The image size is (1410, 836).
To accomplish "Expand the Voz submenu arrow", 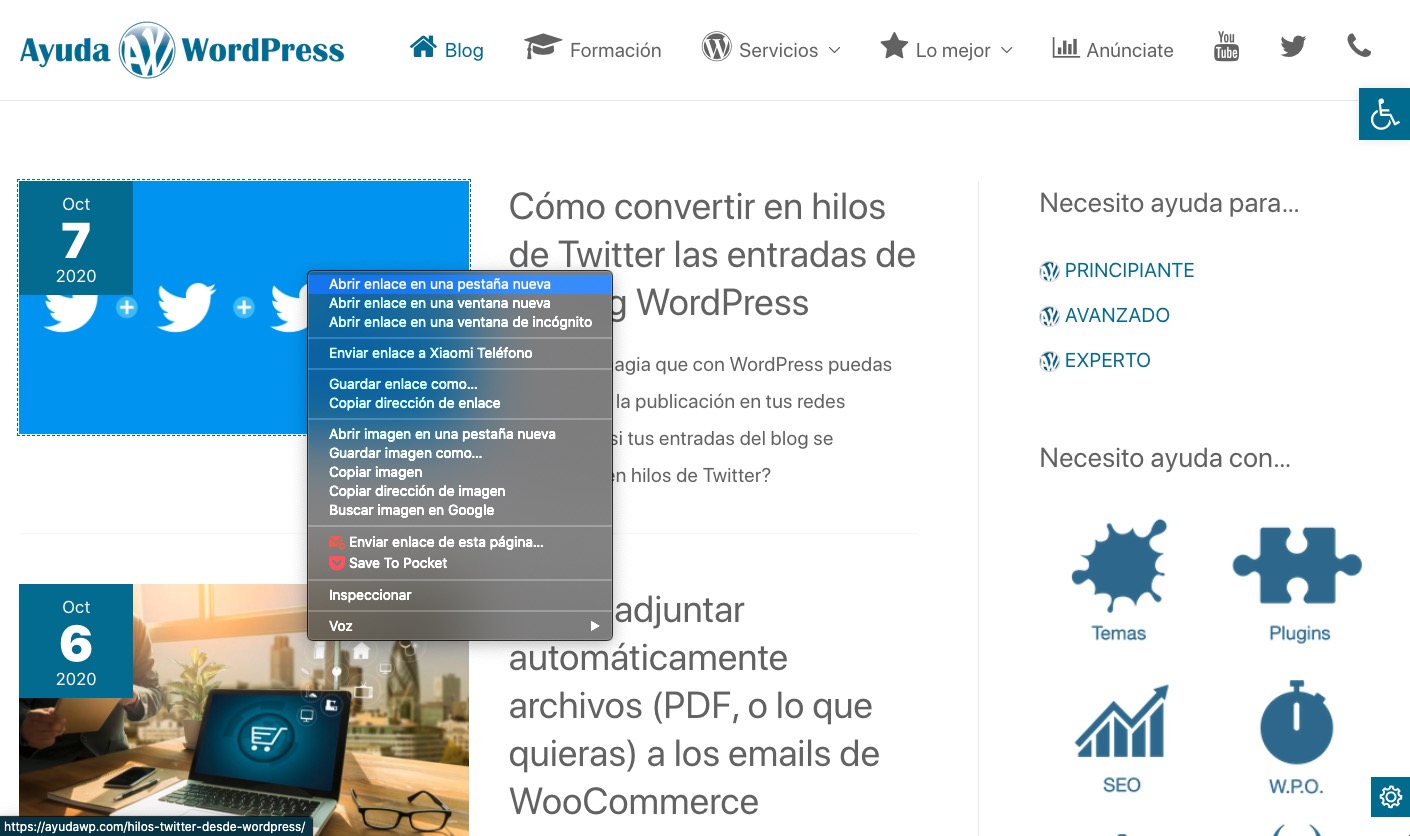I will pyautogui.click(x=594, y=626).
